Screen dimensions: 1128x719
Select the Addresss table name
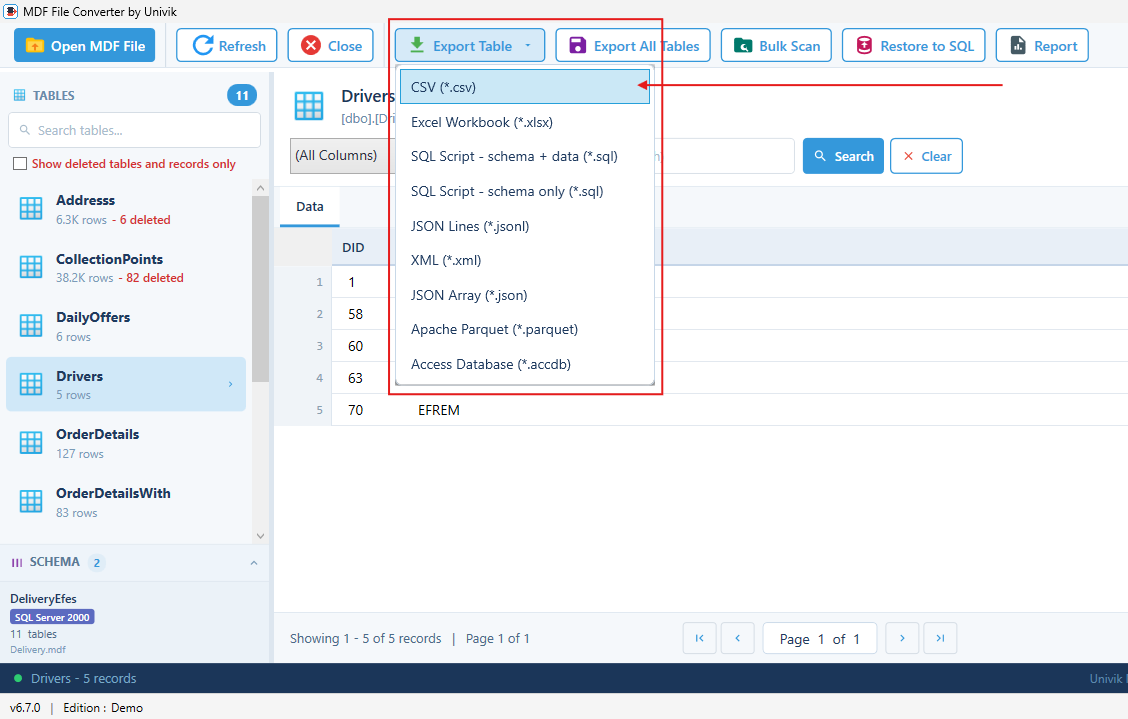(x=86, y=200)
